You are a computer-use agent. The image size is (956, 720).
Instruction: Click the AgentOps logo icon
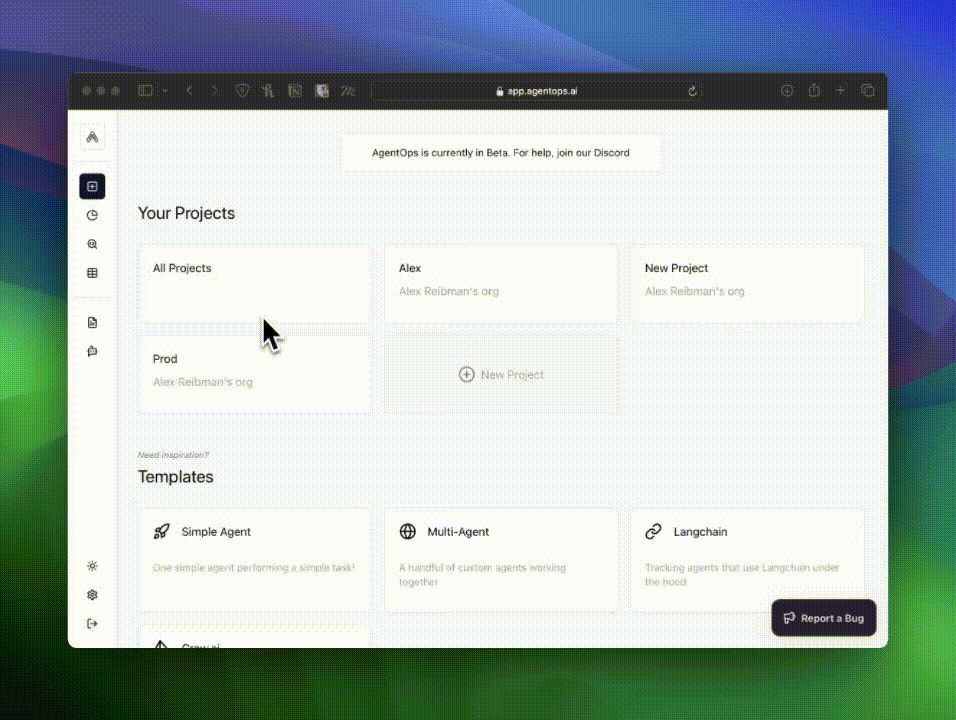click(x=92, y=137)
